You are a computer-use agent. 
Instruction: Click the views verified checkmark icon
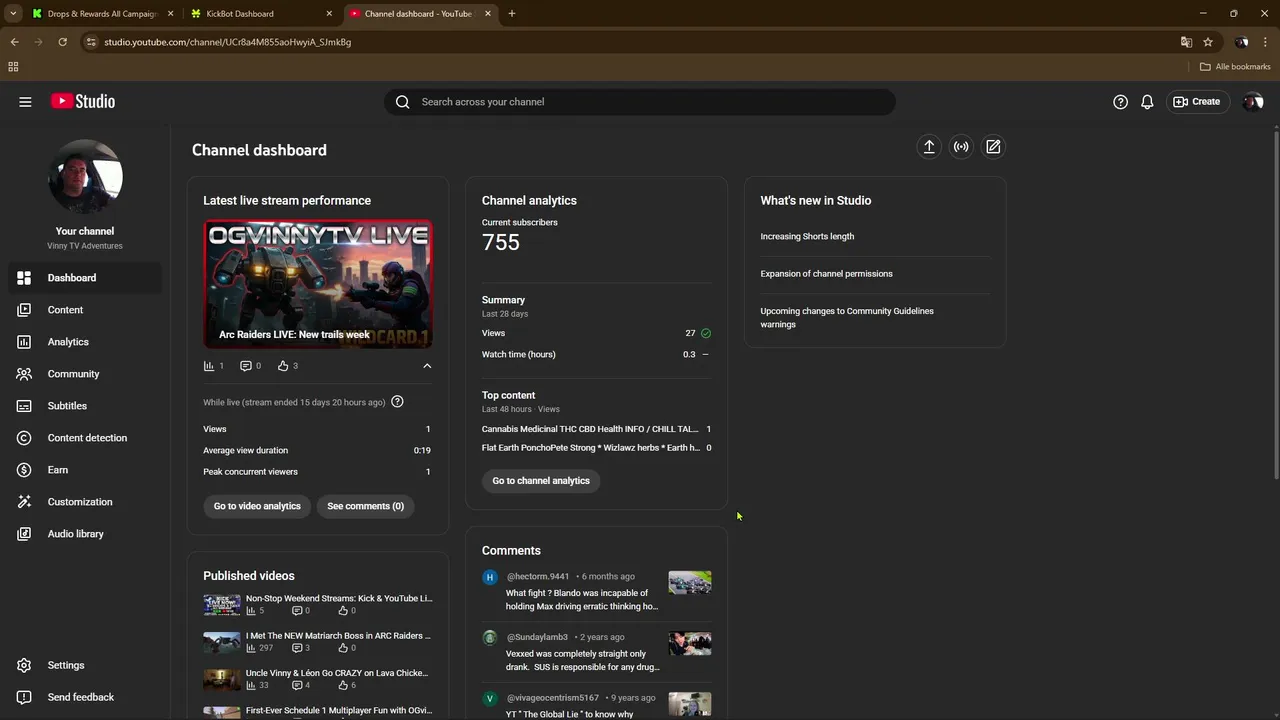[706, 333]
